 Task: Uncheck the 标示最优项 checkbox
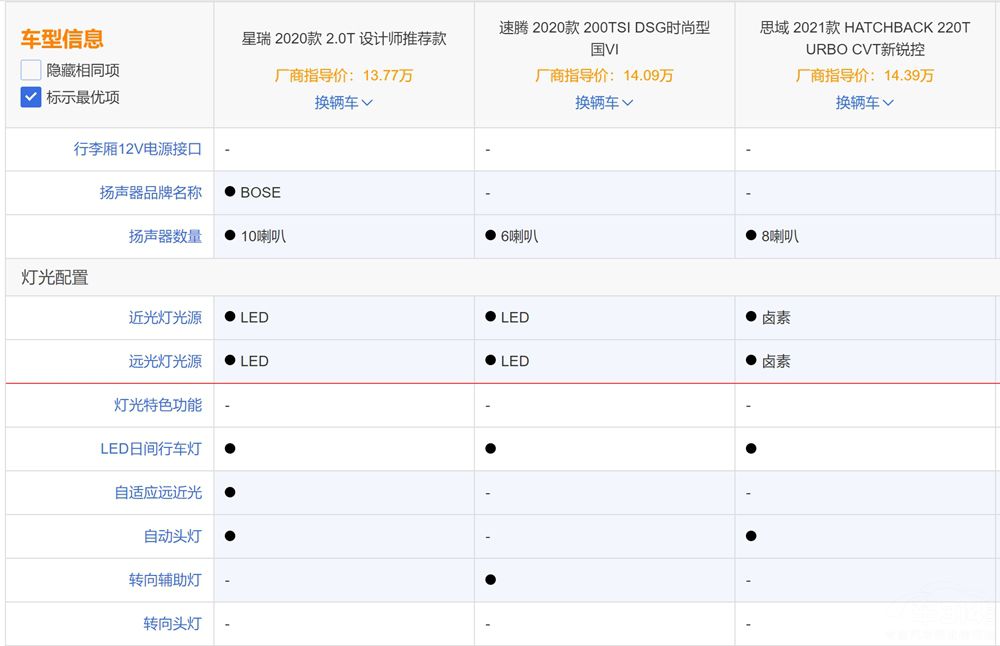tap(31, 98)
